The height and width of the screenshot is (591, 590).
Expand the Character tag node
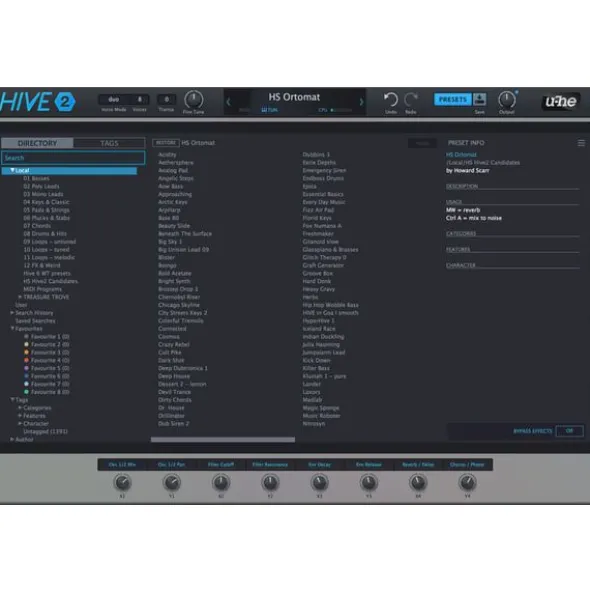pos(20,424)
